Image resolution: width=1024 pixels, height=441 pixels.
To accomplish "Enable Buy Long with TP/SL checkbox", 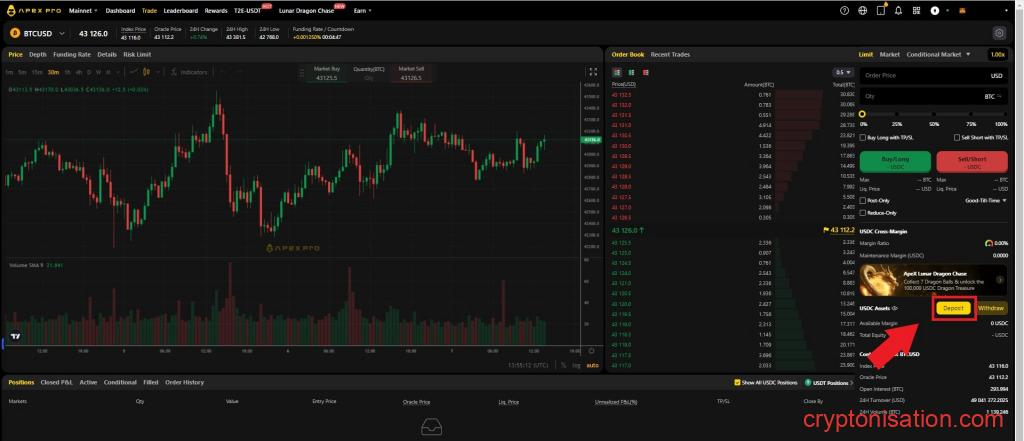I will pyautogui.click(x=863, y=137).
